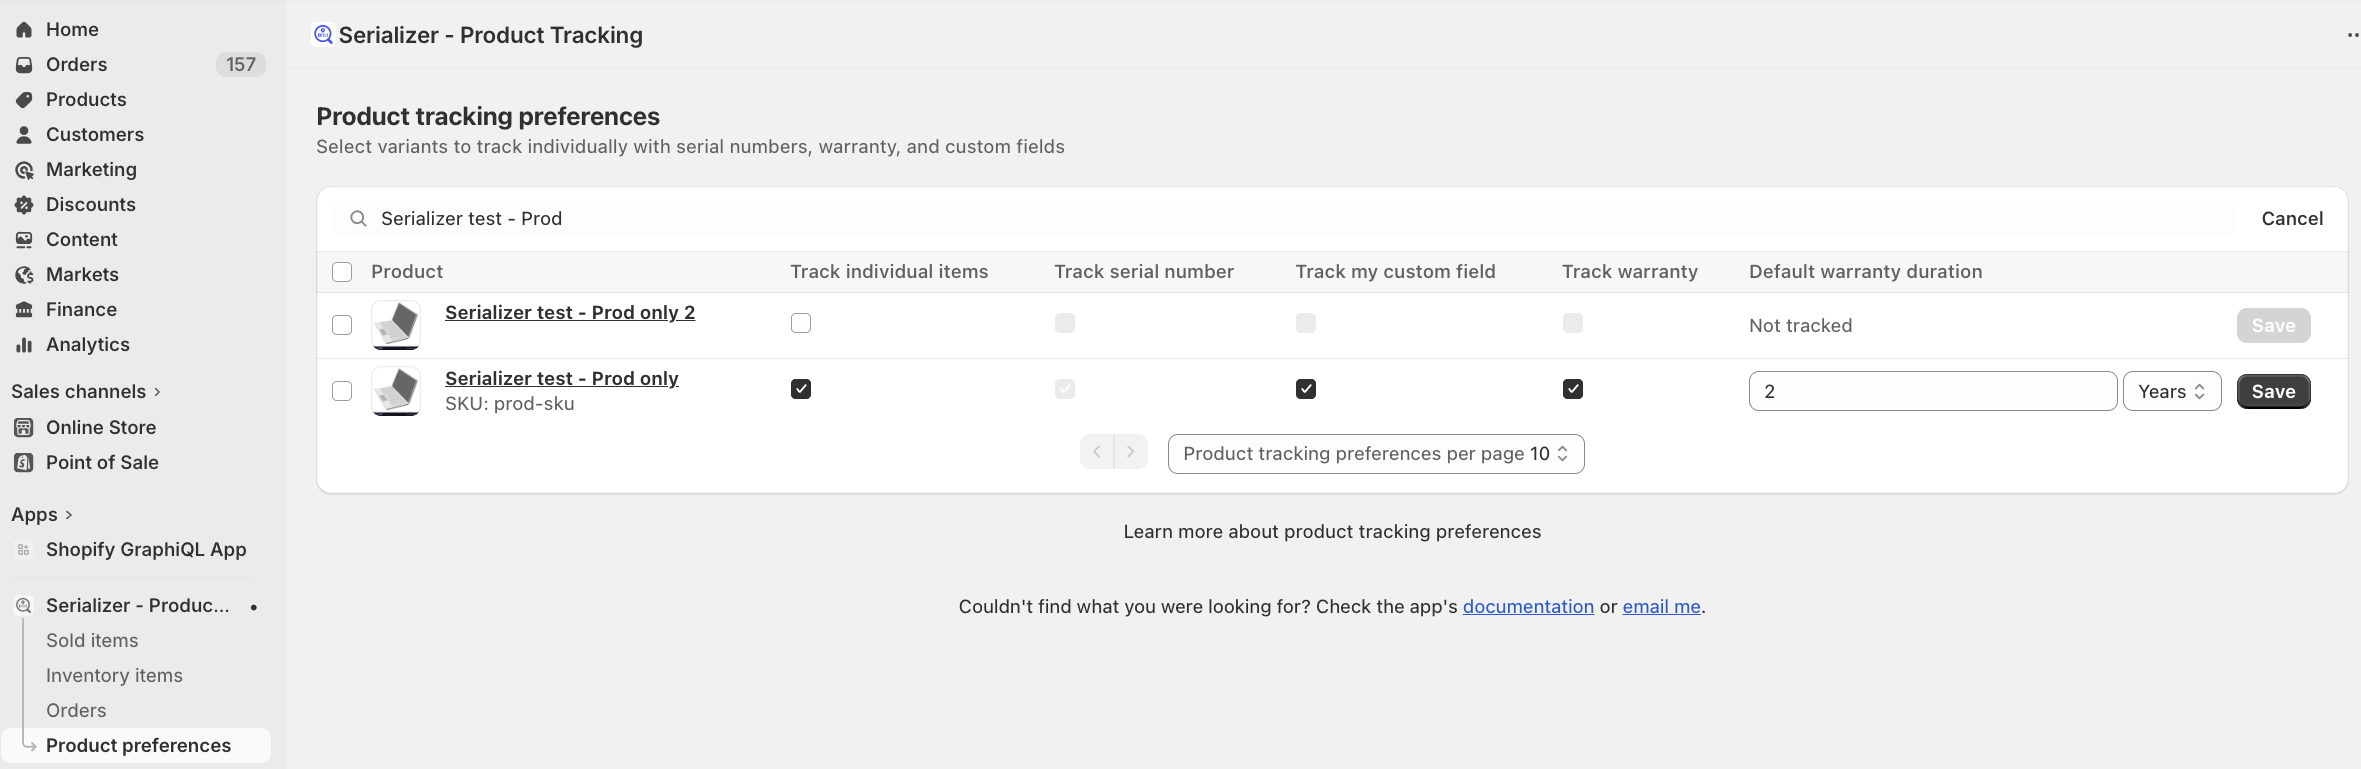The width and height of the screenshot is (2361, 769).
Task: Click the Home icon in sidebar
Action: (24, 30)
